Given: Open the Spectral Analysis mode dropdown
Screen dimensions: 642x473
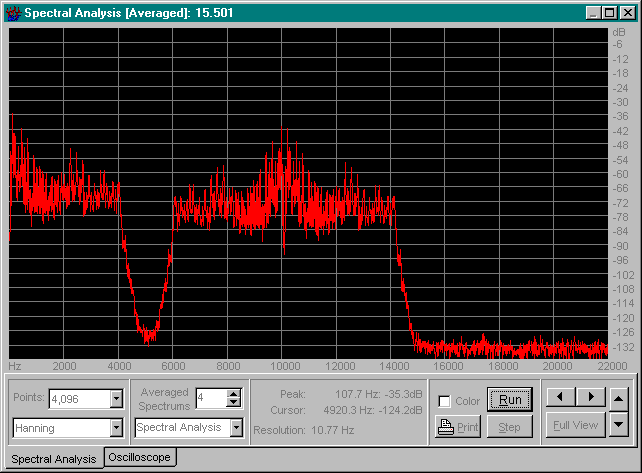Looking at the screenshot, I should 236,428.
